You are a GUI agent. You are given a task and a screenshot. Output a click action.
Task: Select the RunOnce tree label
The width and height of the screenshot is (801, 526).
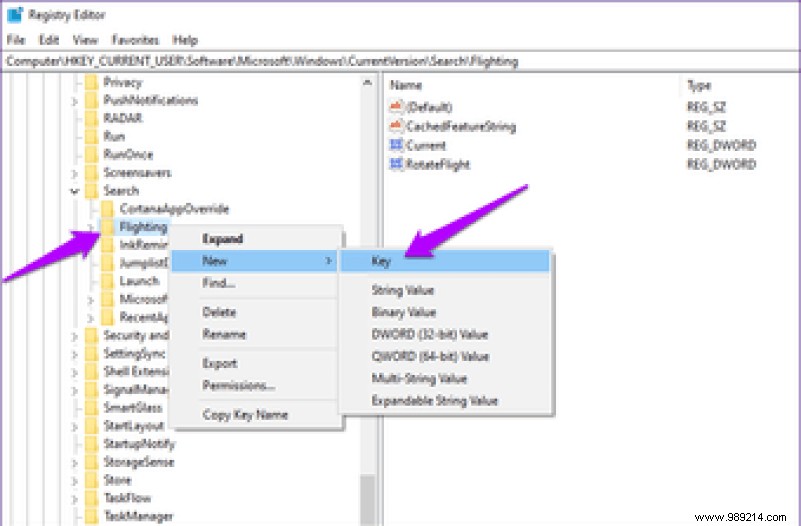click(128, 155)
